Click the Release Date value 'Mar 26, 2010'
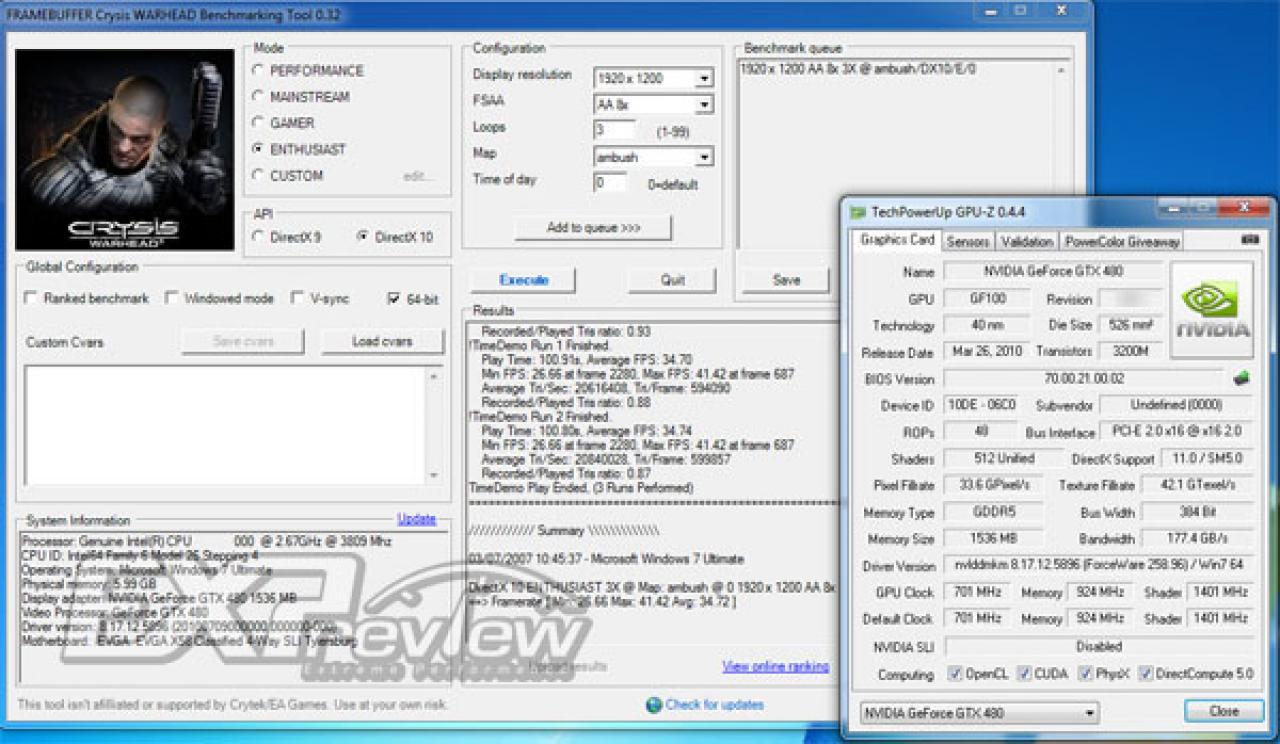The width and height of the screenshot is (1280, 744). tap(986, 352)
